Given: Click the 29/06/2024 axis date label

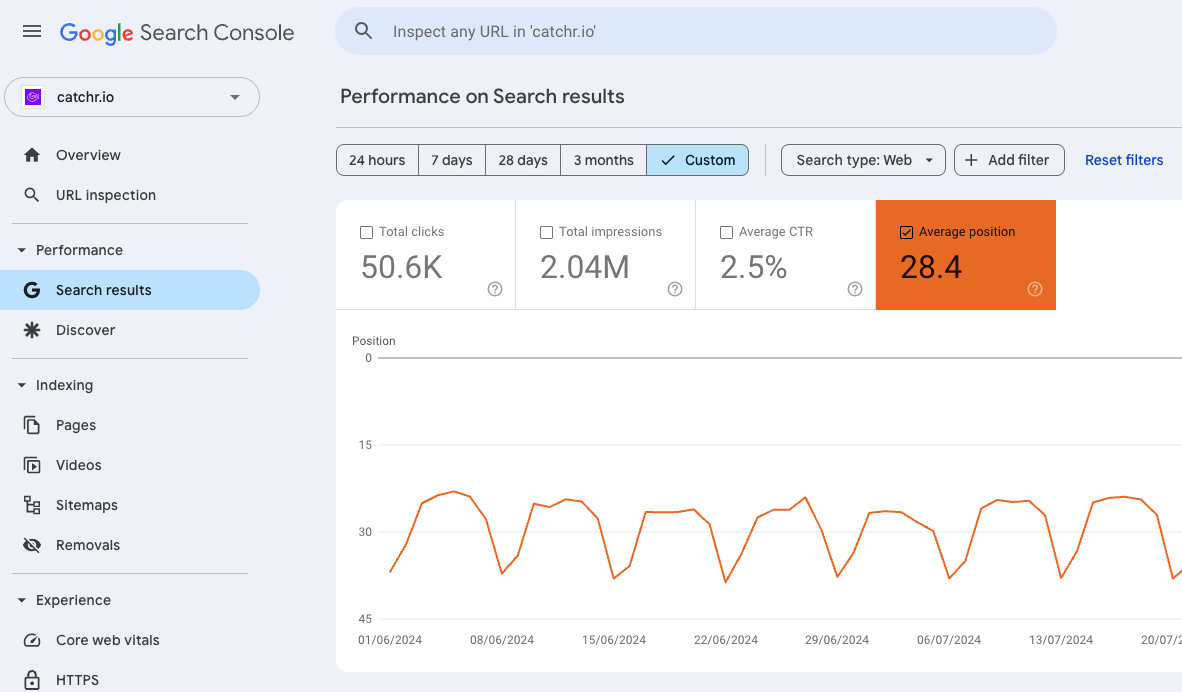Looking at the screenshot, I should [x=837, y=640].
